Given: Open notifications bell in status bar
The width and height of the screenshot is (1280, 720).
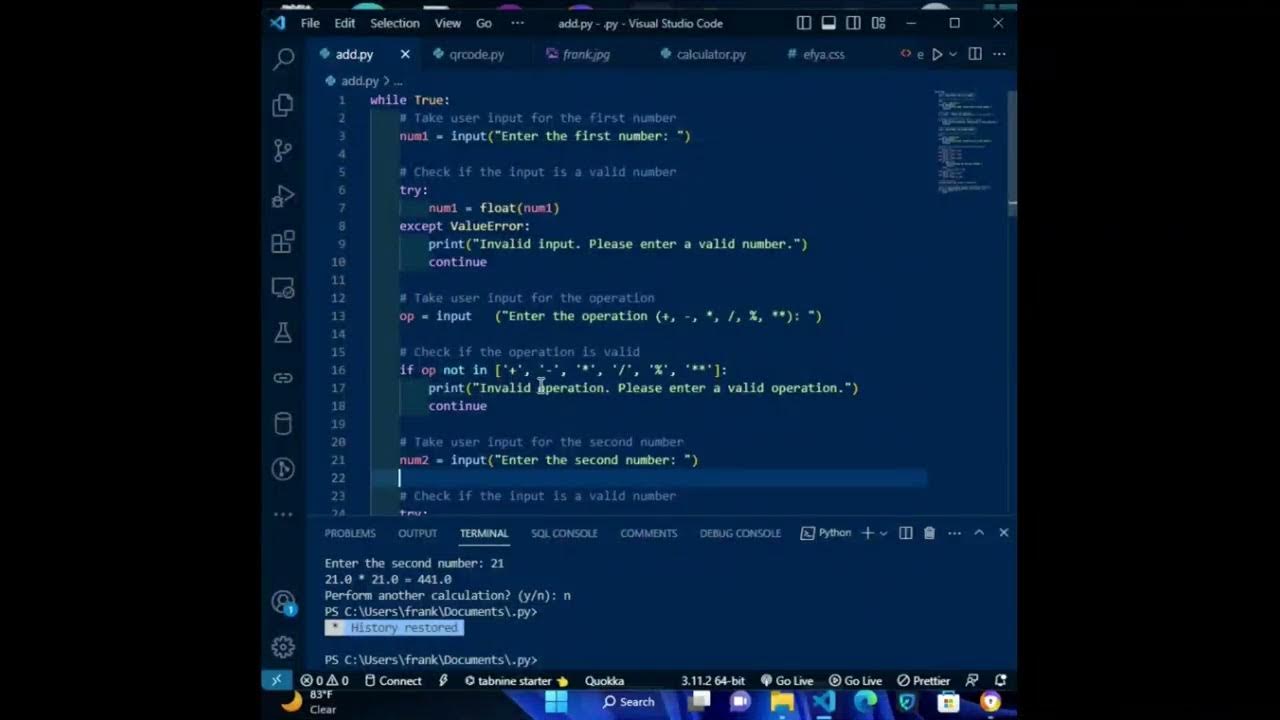Looking at the screenshot, I should click(999, 680).
